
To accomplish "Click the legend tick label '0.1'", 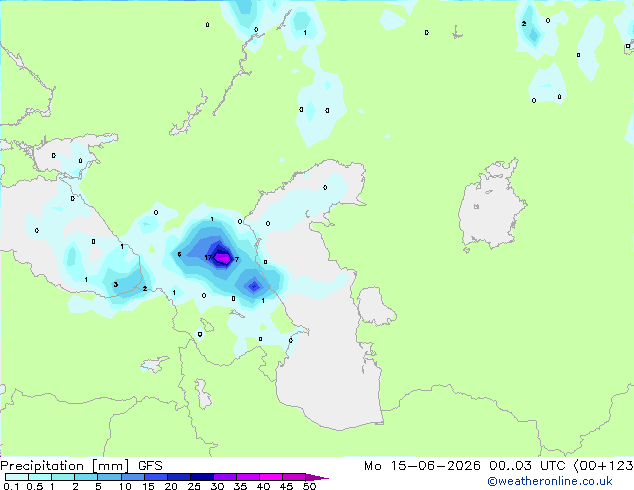I will point(11,486).
